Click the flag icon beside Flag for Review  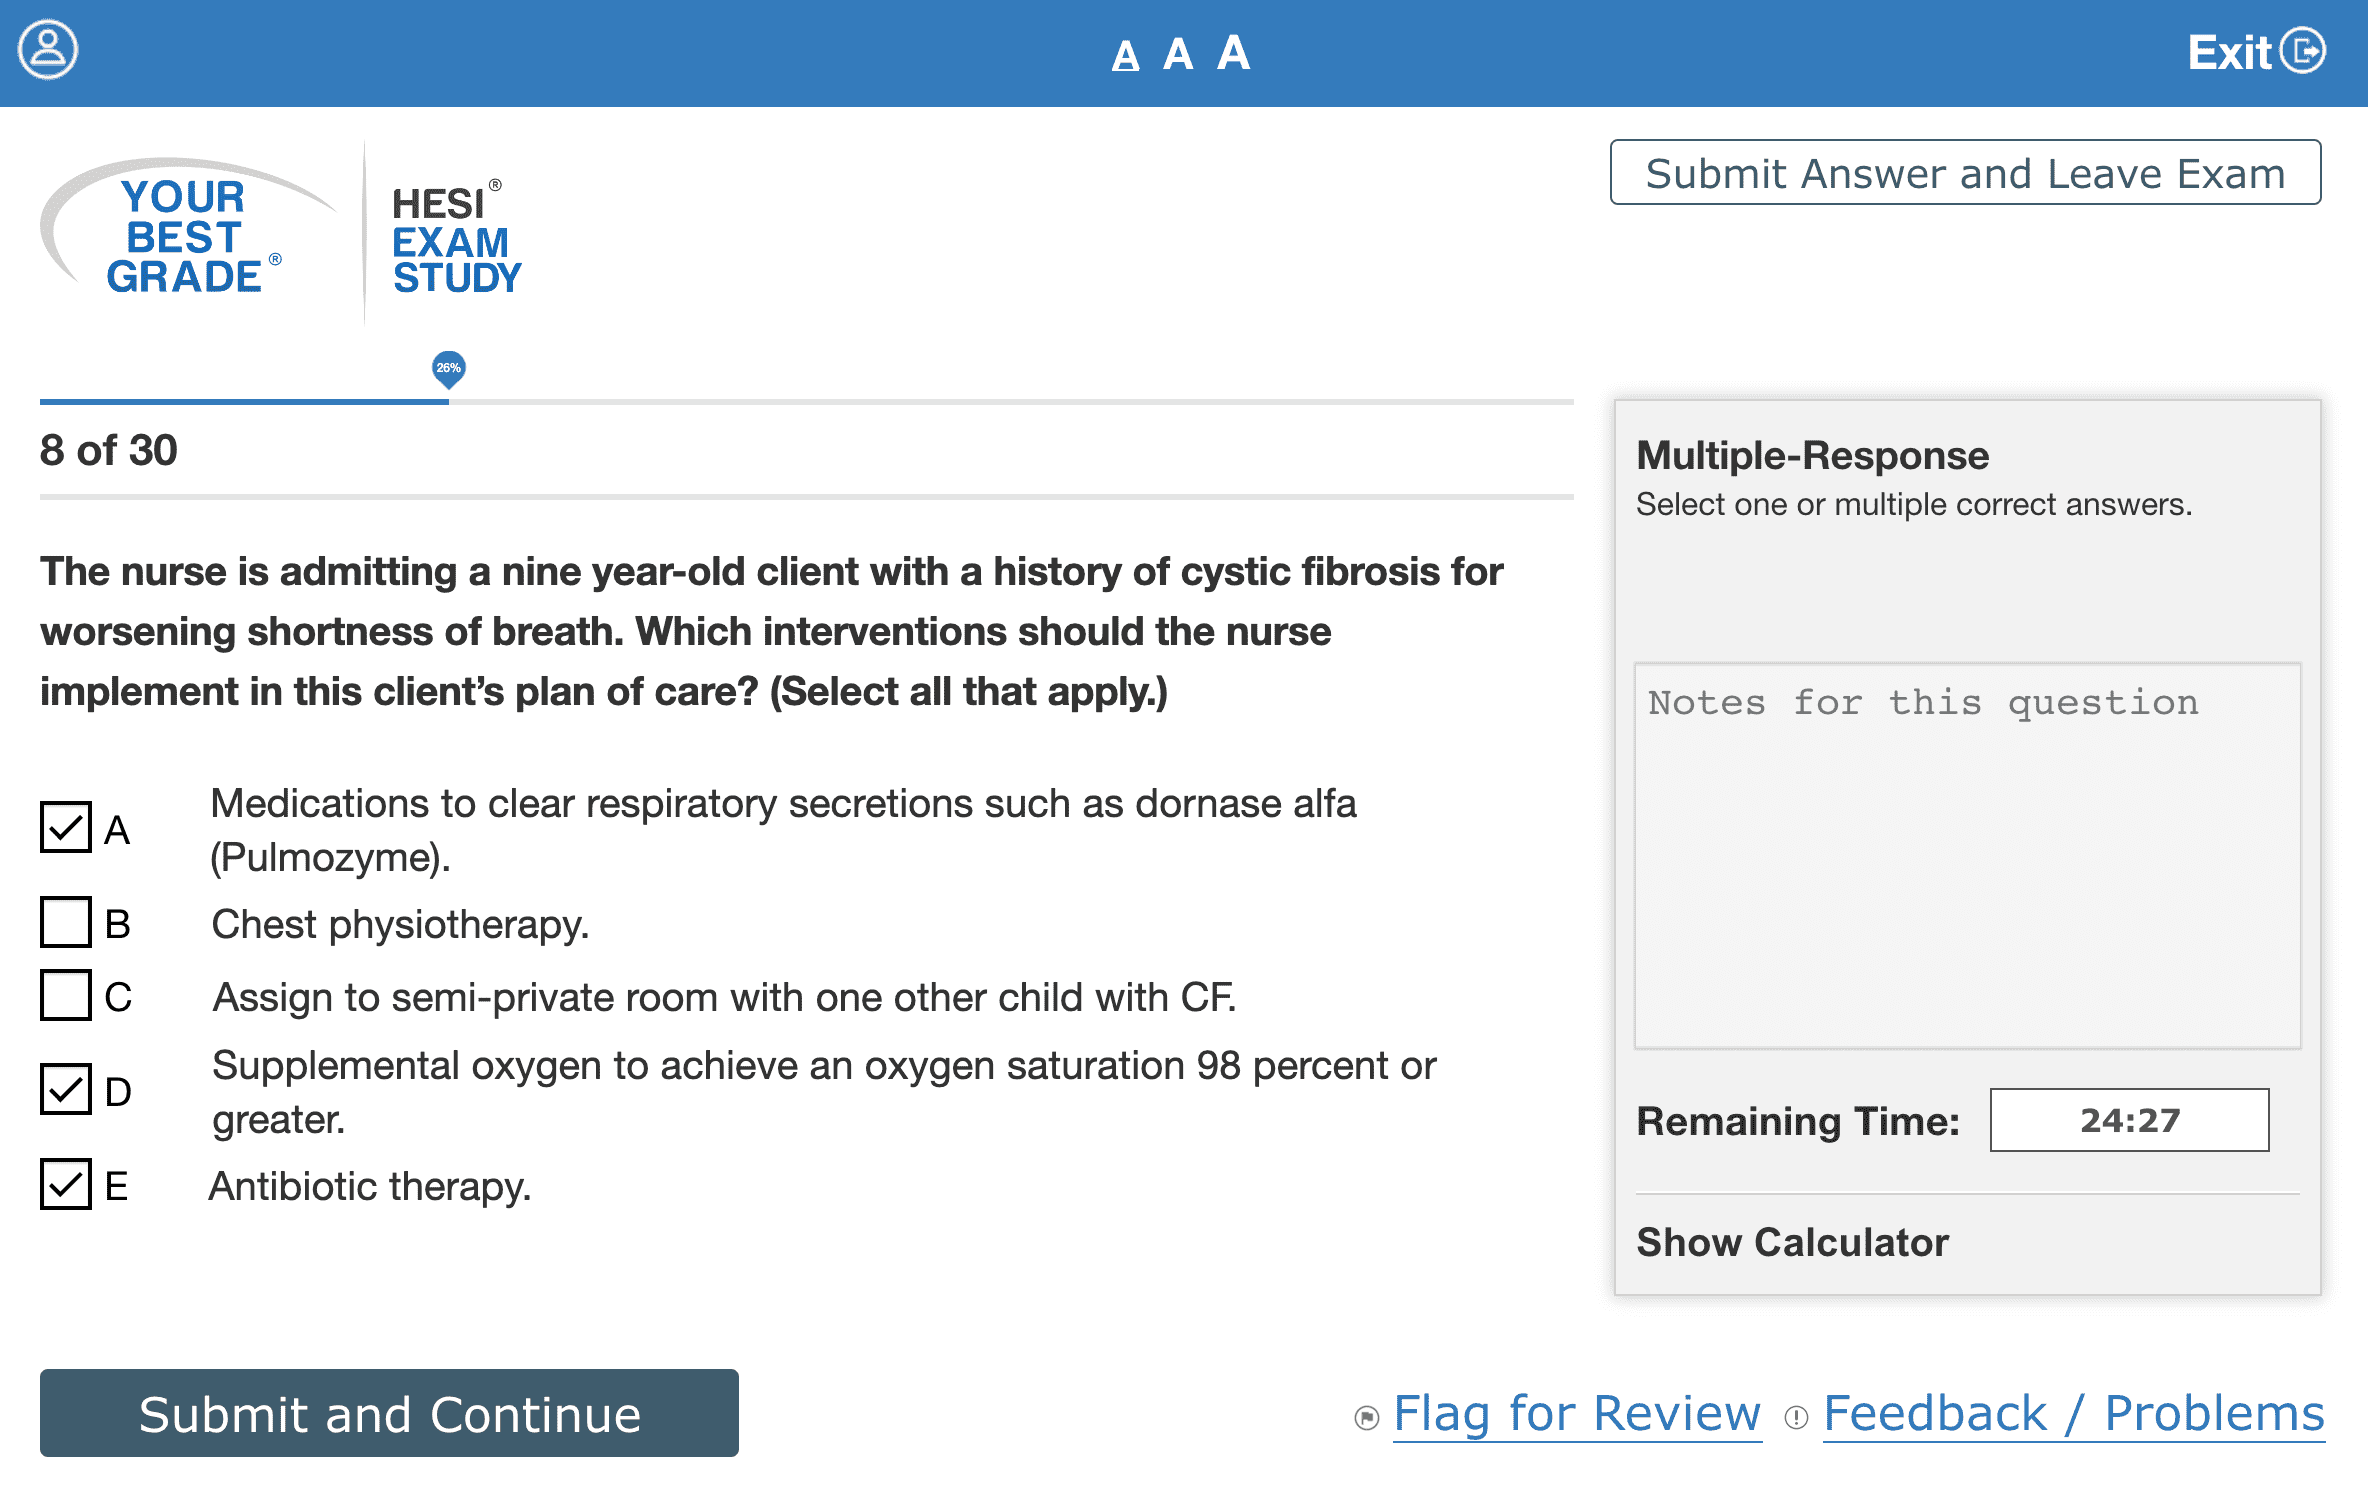[1366, 1417]
